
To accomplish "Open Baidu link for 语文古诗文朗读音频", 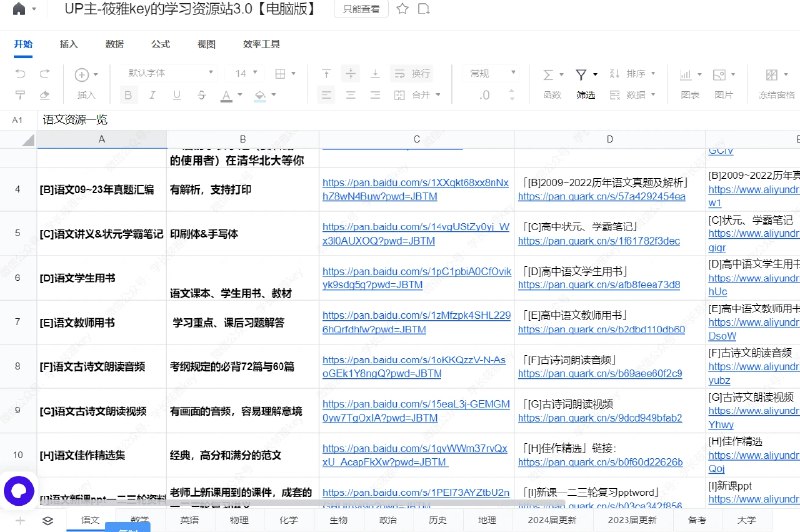I will [414, 367].
